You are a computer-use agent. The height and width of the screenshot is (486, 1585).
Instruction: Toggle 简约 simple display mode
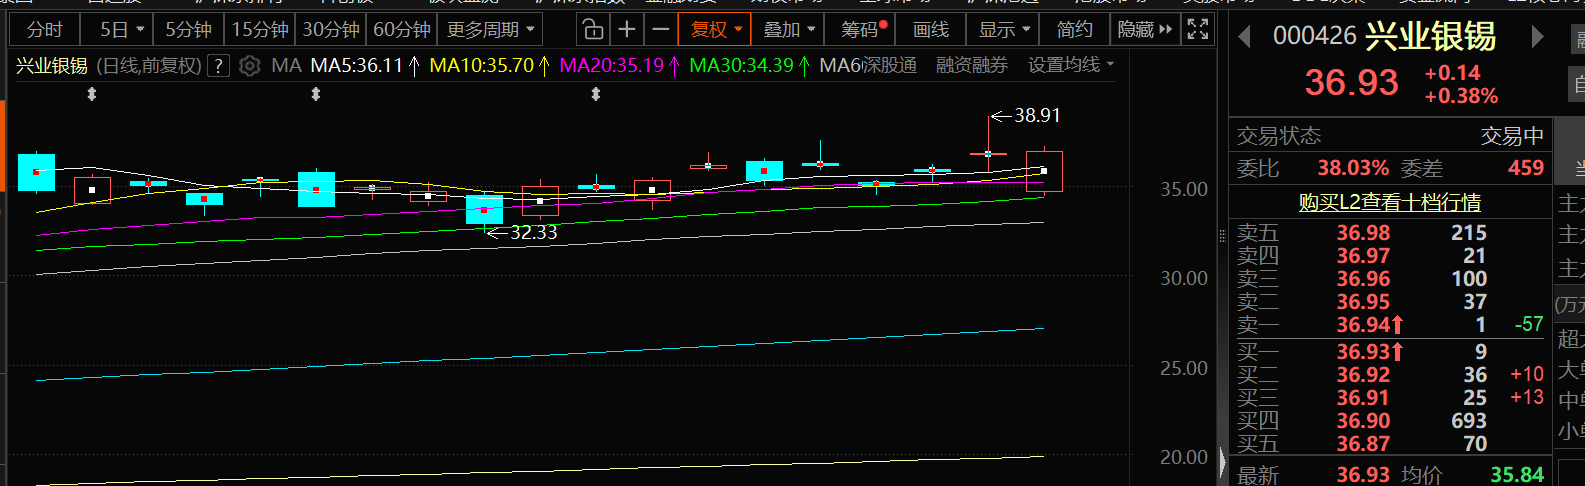point(1074,30)
